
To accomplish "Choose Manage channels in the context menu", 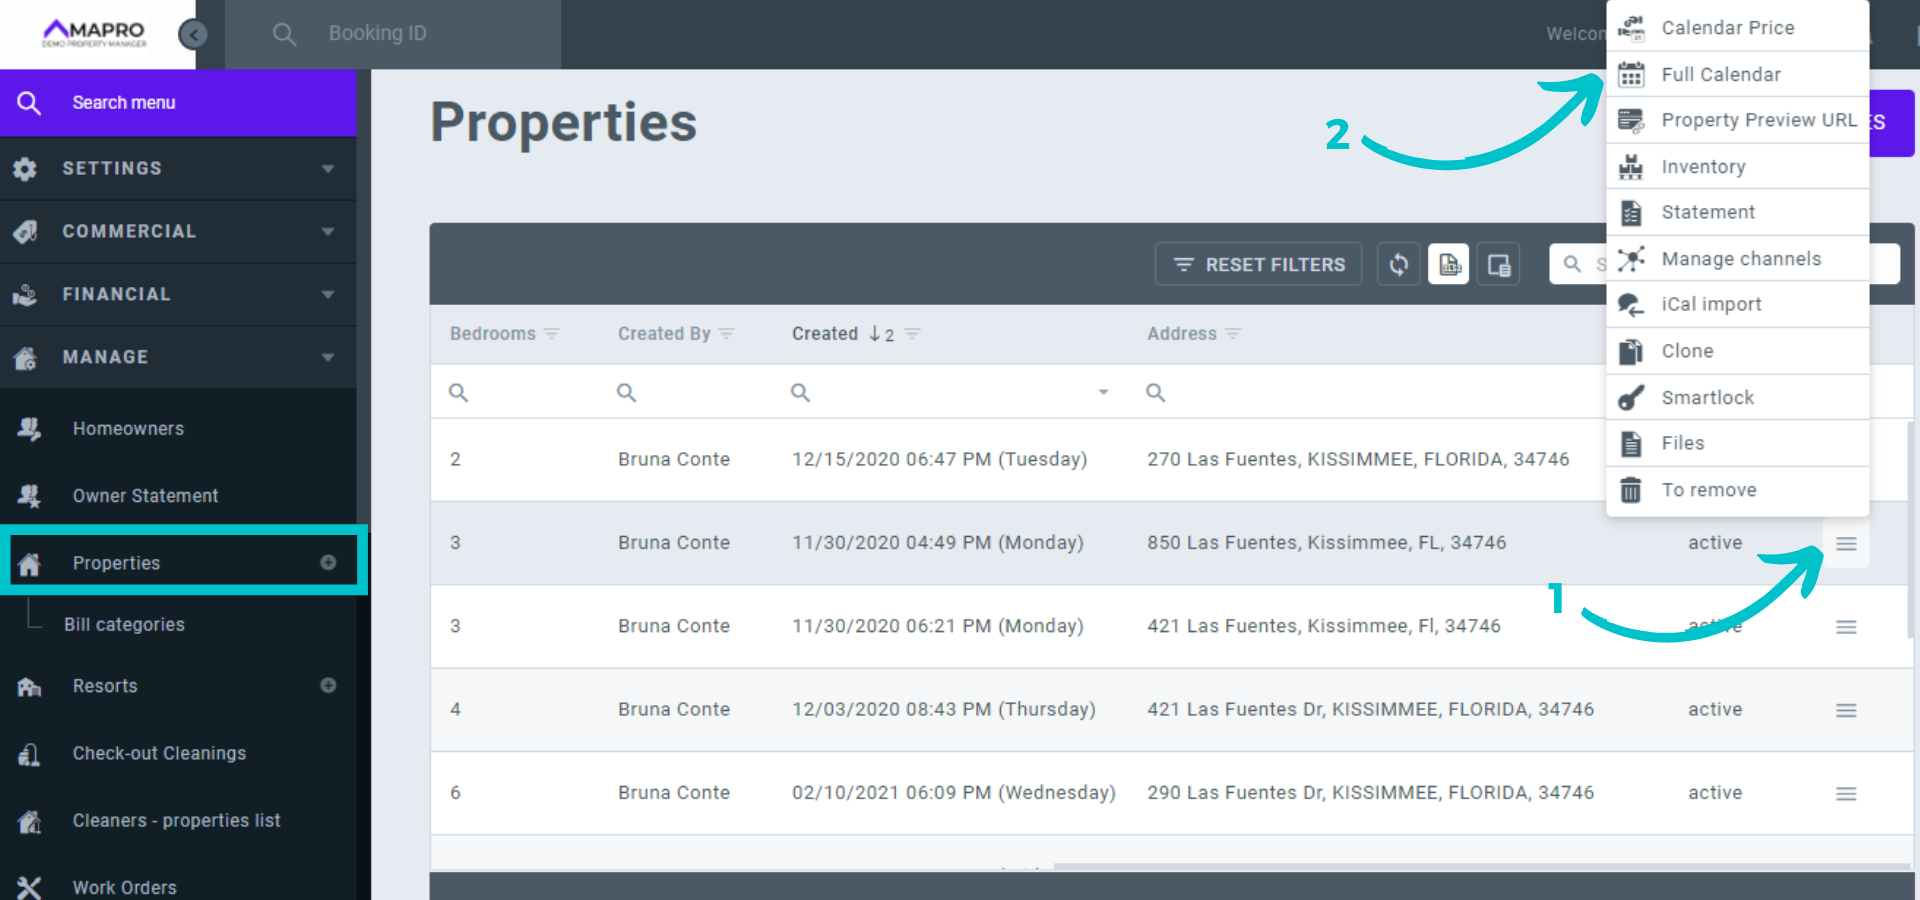I will tap(1740, 259).
